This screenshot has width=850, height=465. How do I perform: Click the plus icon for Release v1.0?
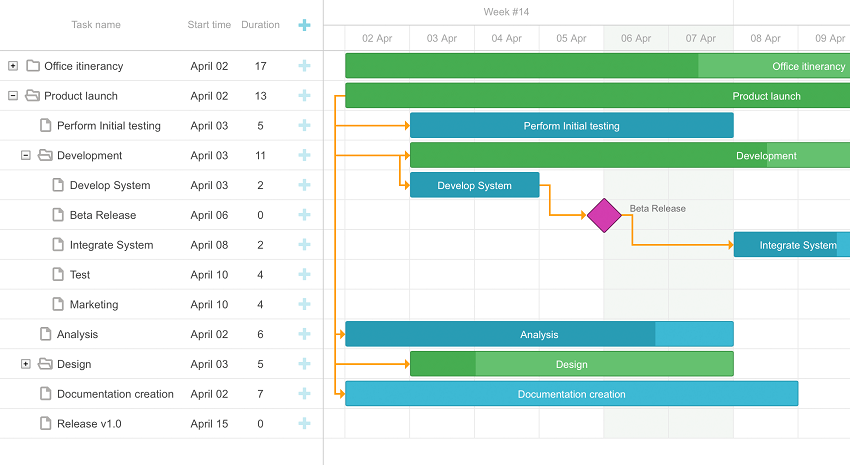tap(304, 424)
